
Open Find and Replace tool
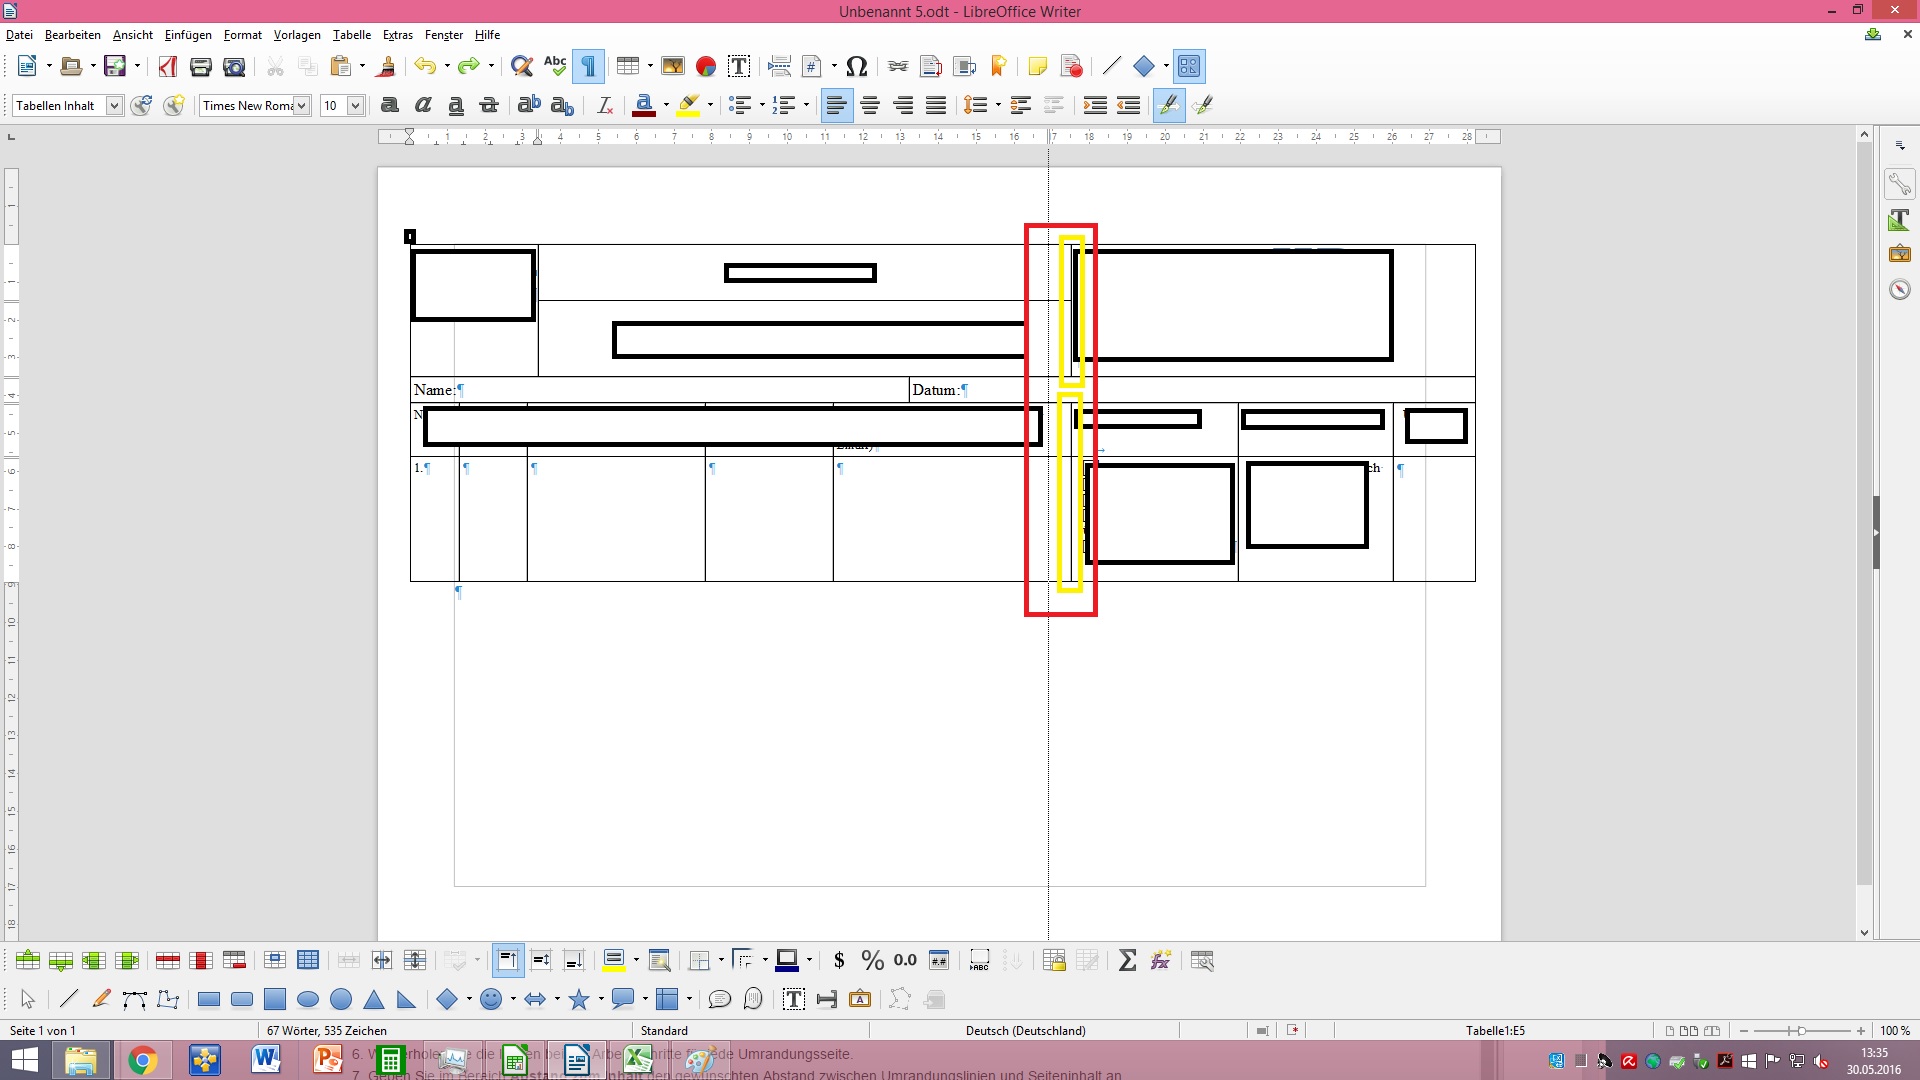coord(522,66)
